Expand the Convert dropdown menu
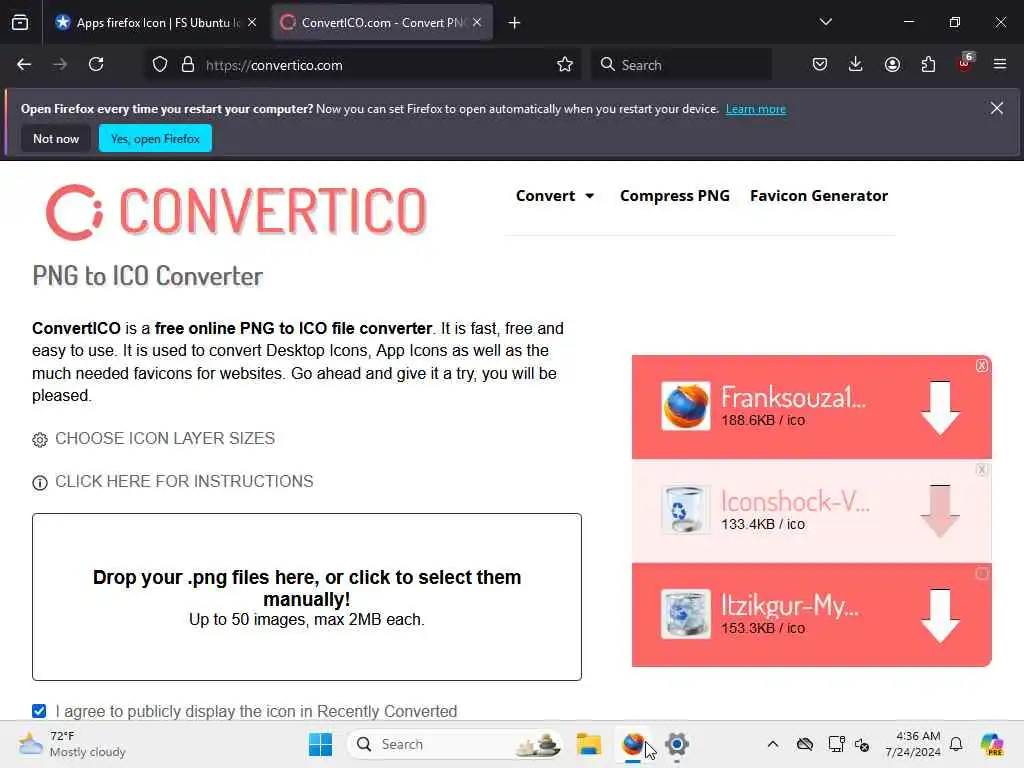This screenshot has width=1024, height=768. click(x=554, y=196)
